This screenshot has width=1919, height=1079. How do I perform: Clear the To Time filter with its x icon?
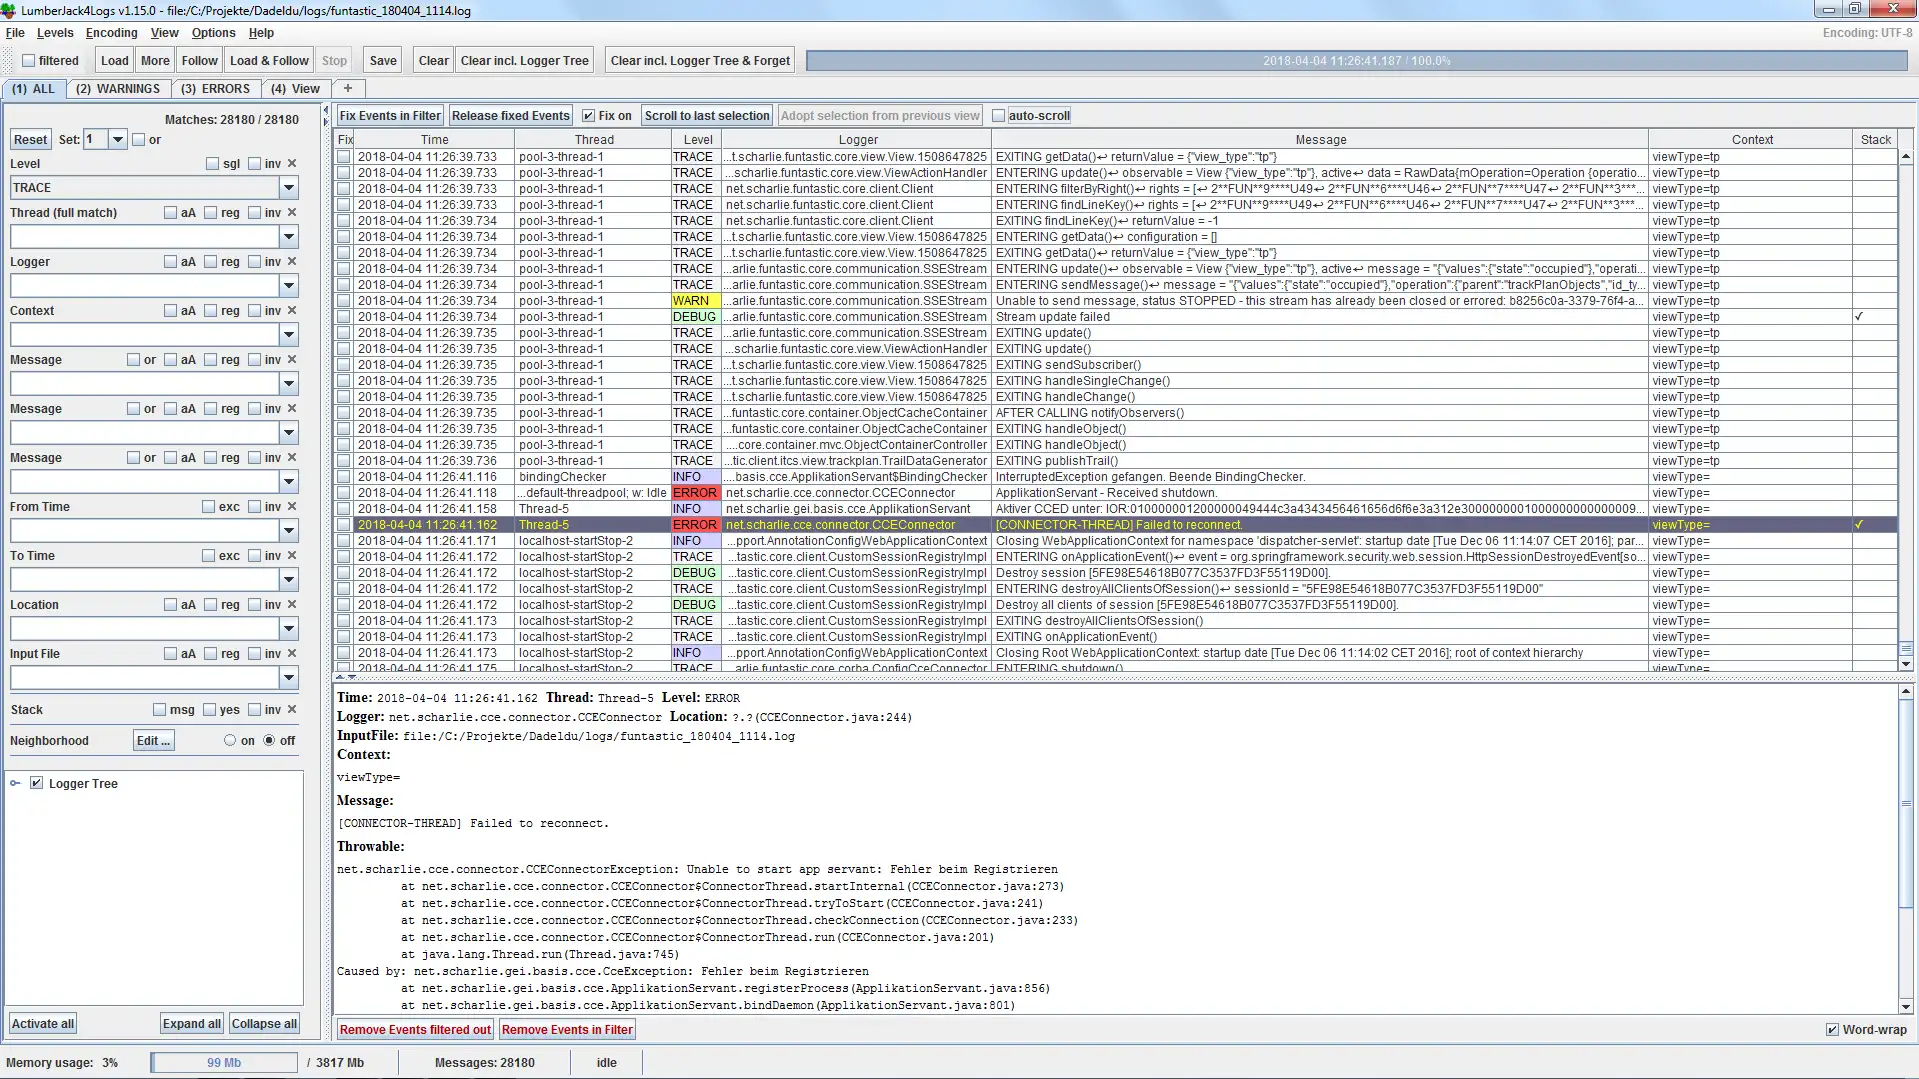click(292, 555)
